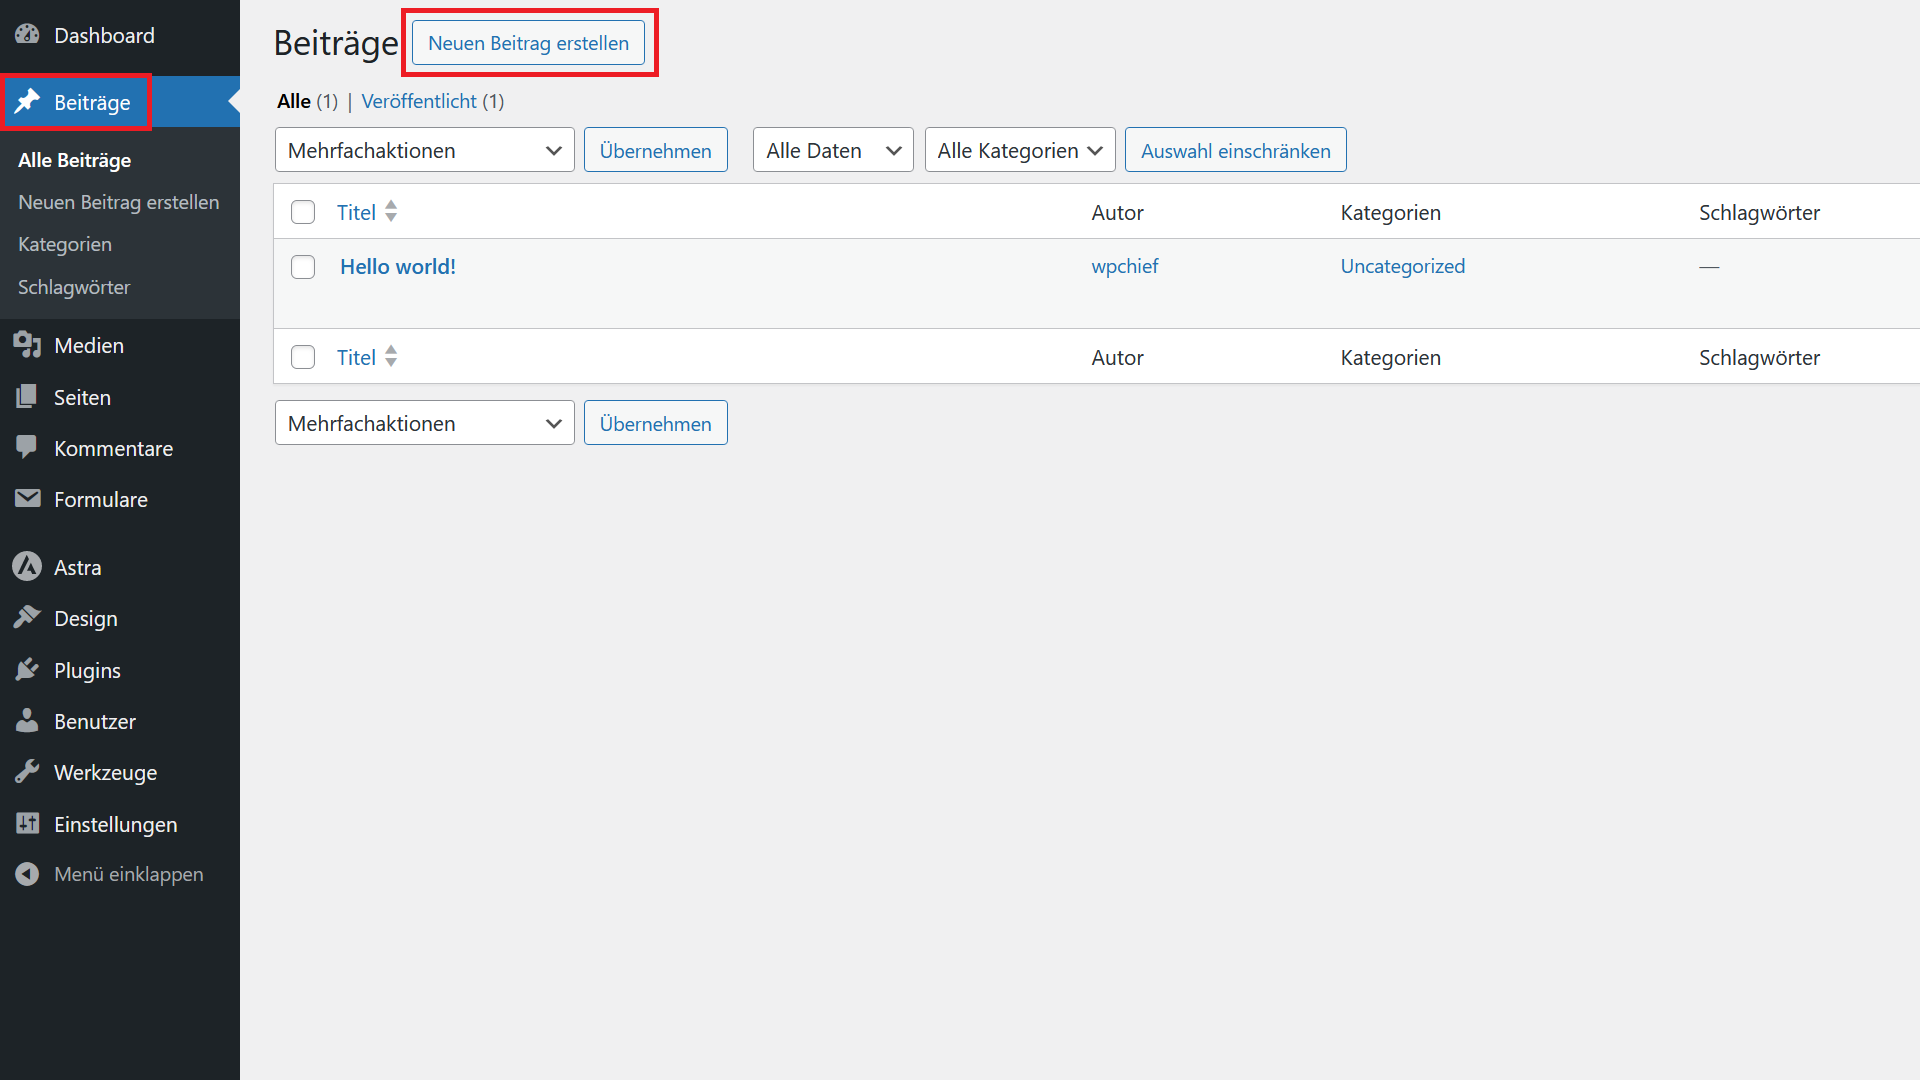The image size is (1920, 1080).
Task: Open the Alle Daten date filter dropdown
Action: 833,150
